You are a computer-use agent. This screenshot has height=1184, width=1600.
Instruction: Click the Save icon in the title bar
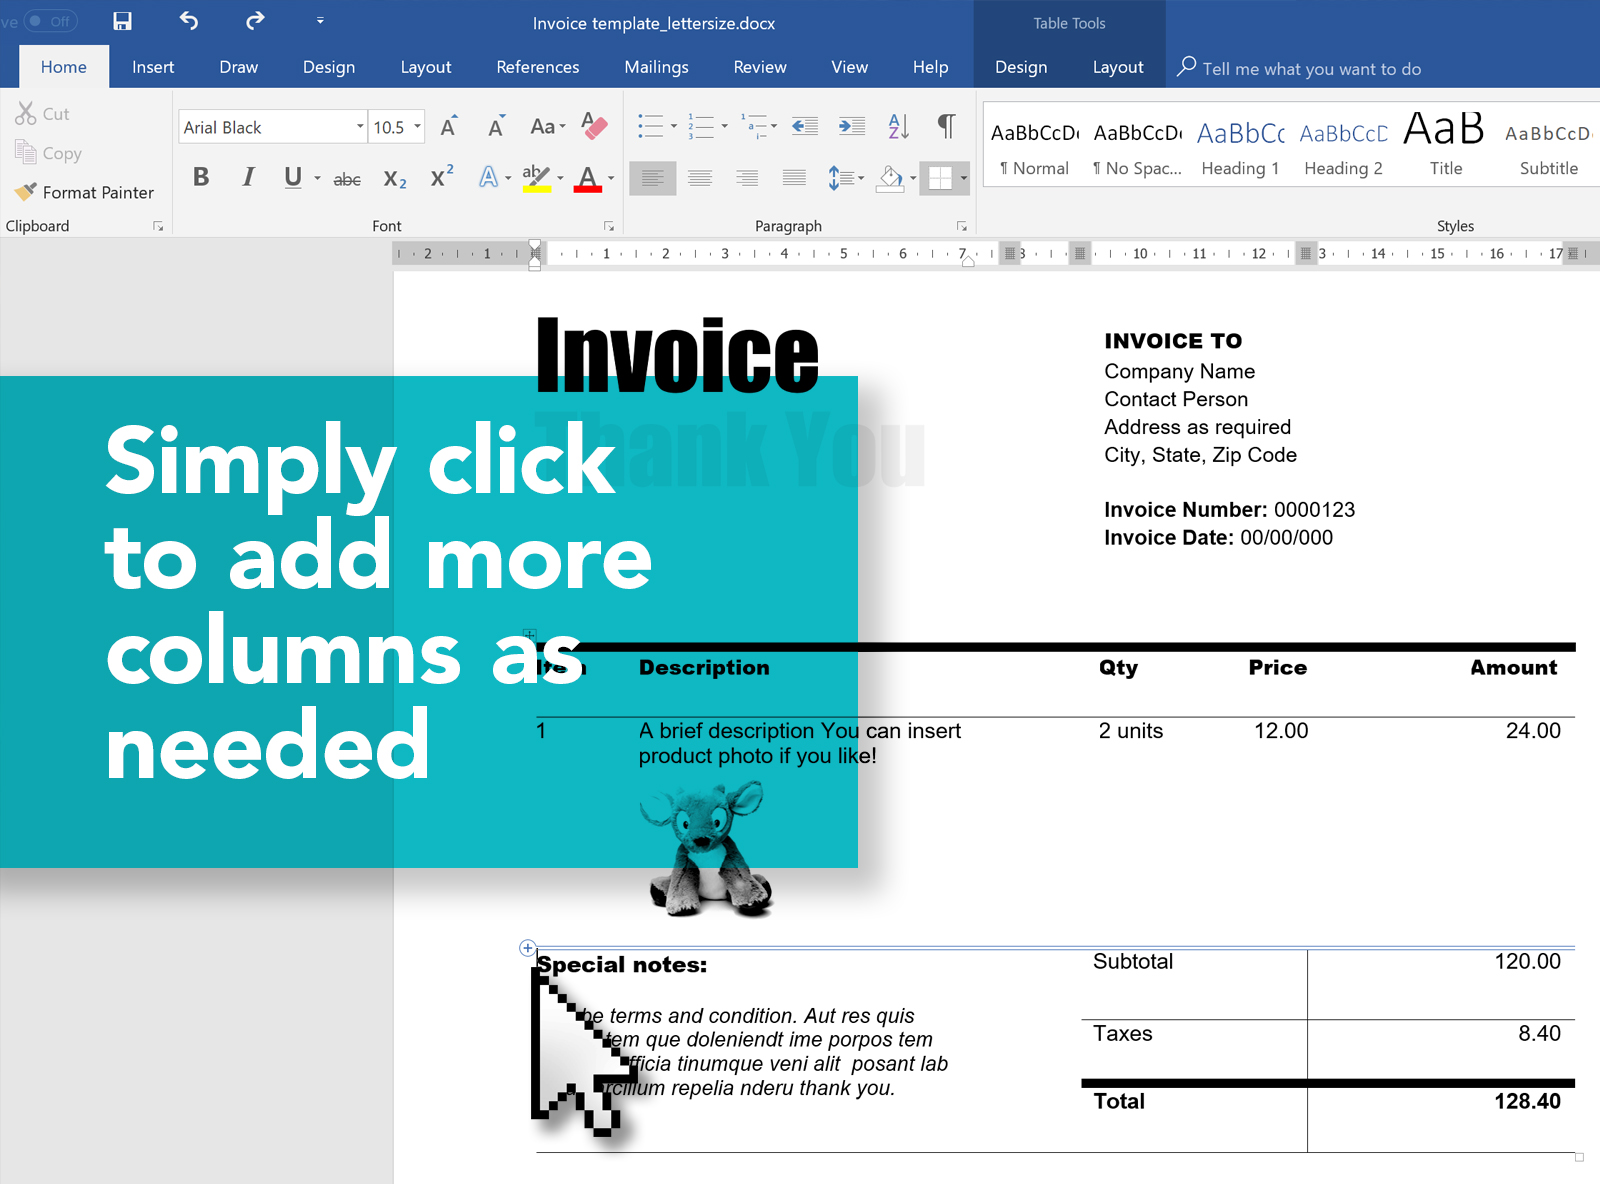coord(122,21)
